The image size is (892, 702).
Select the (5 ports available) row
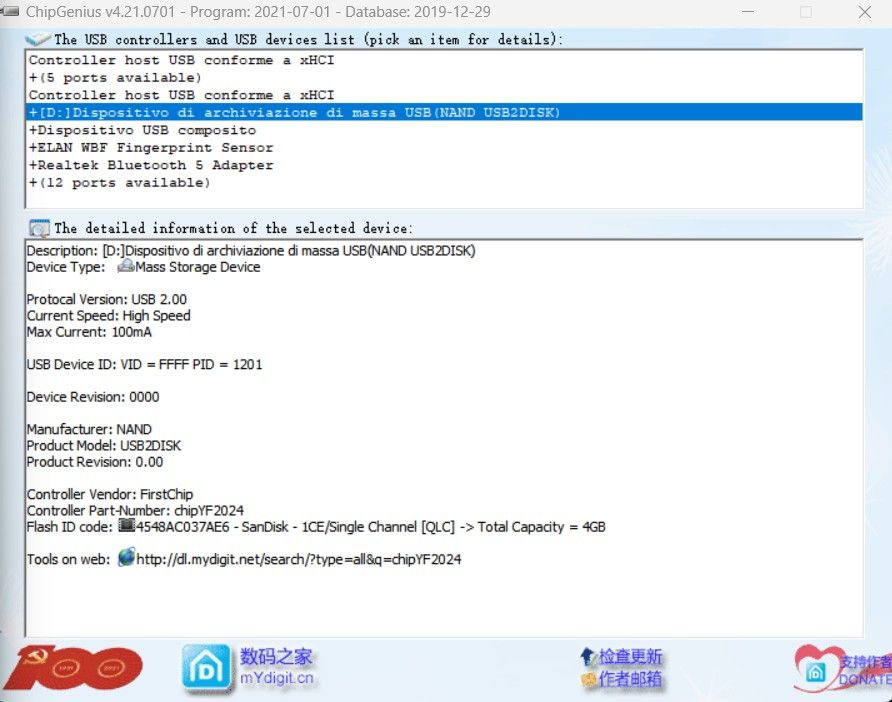(x=444, y=77)
